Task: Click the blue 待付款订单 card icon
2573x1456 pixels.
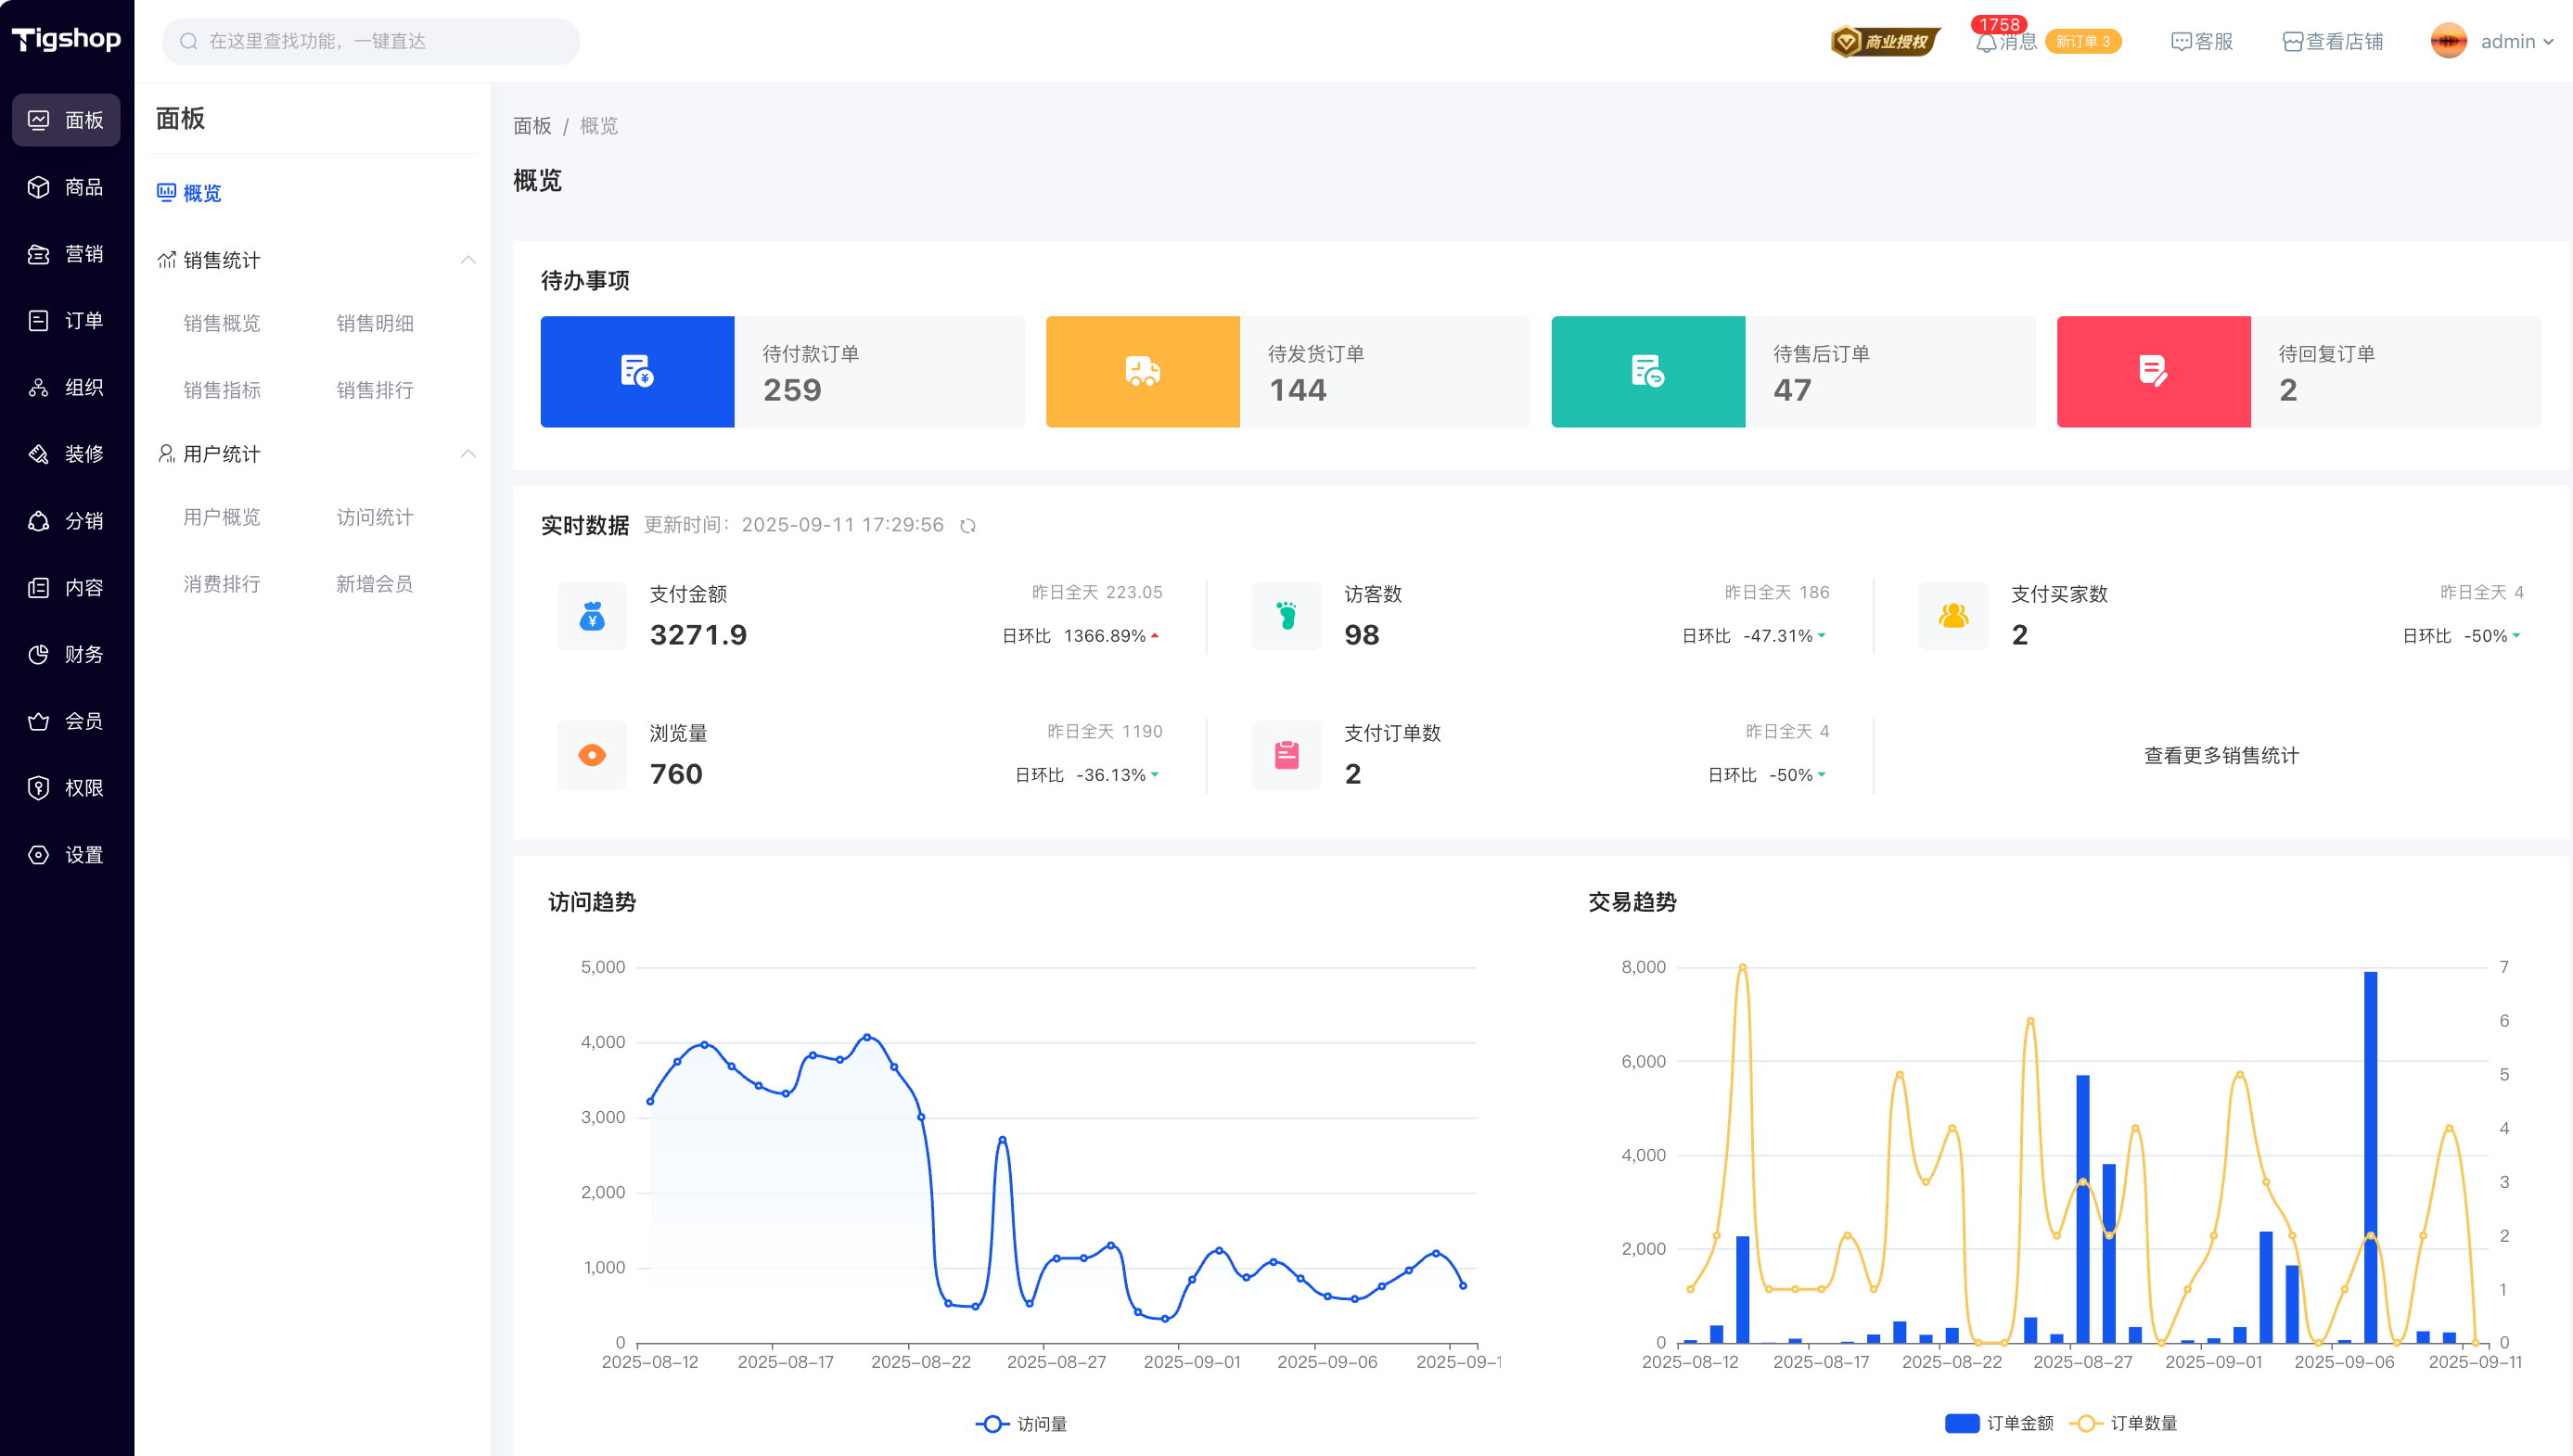Action: coord(637,371)
